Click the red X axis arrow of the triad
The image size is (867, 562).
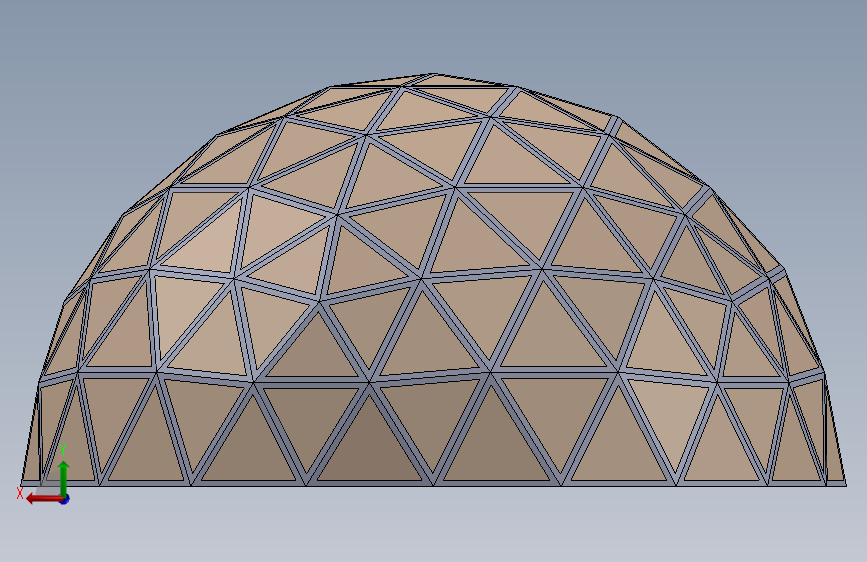pos(43,499)
